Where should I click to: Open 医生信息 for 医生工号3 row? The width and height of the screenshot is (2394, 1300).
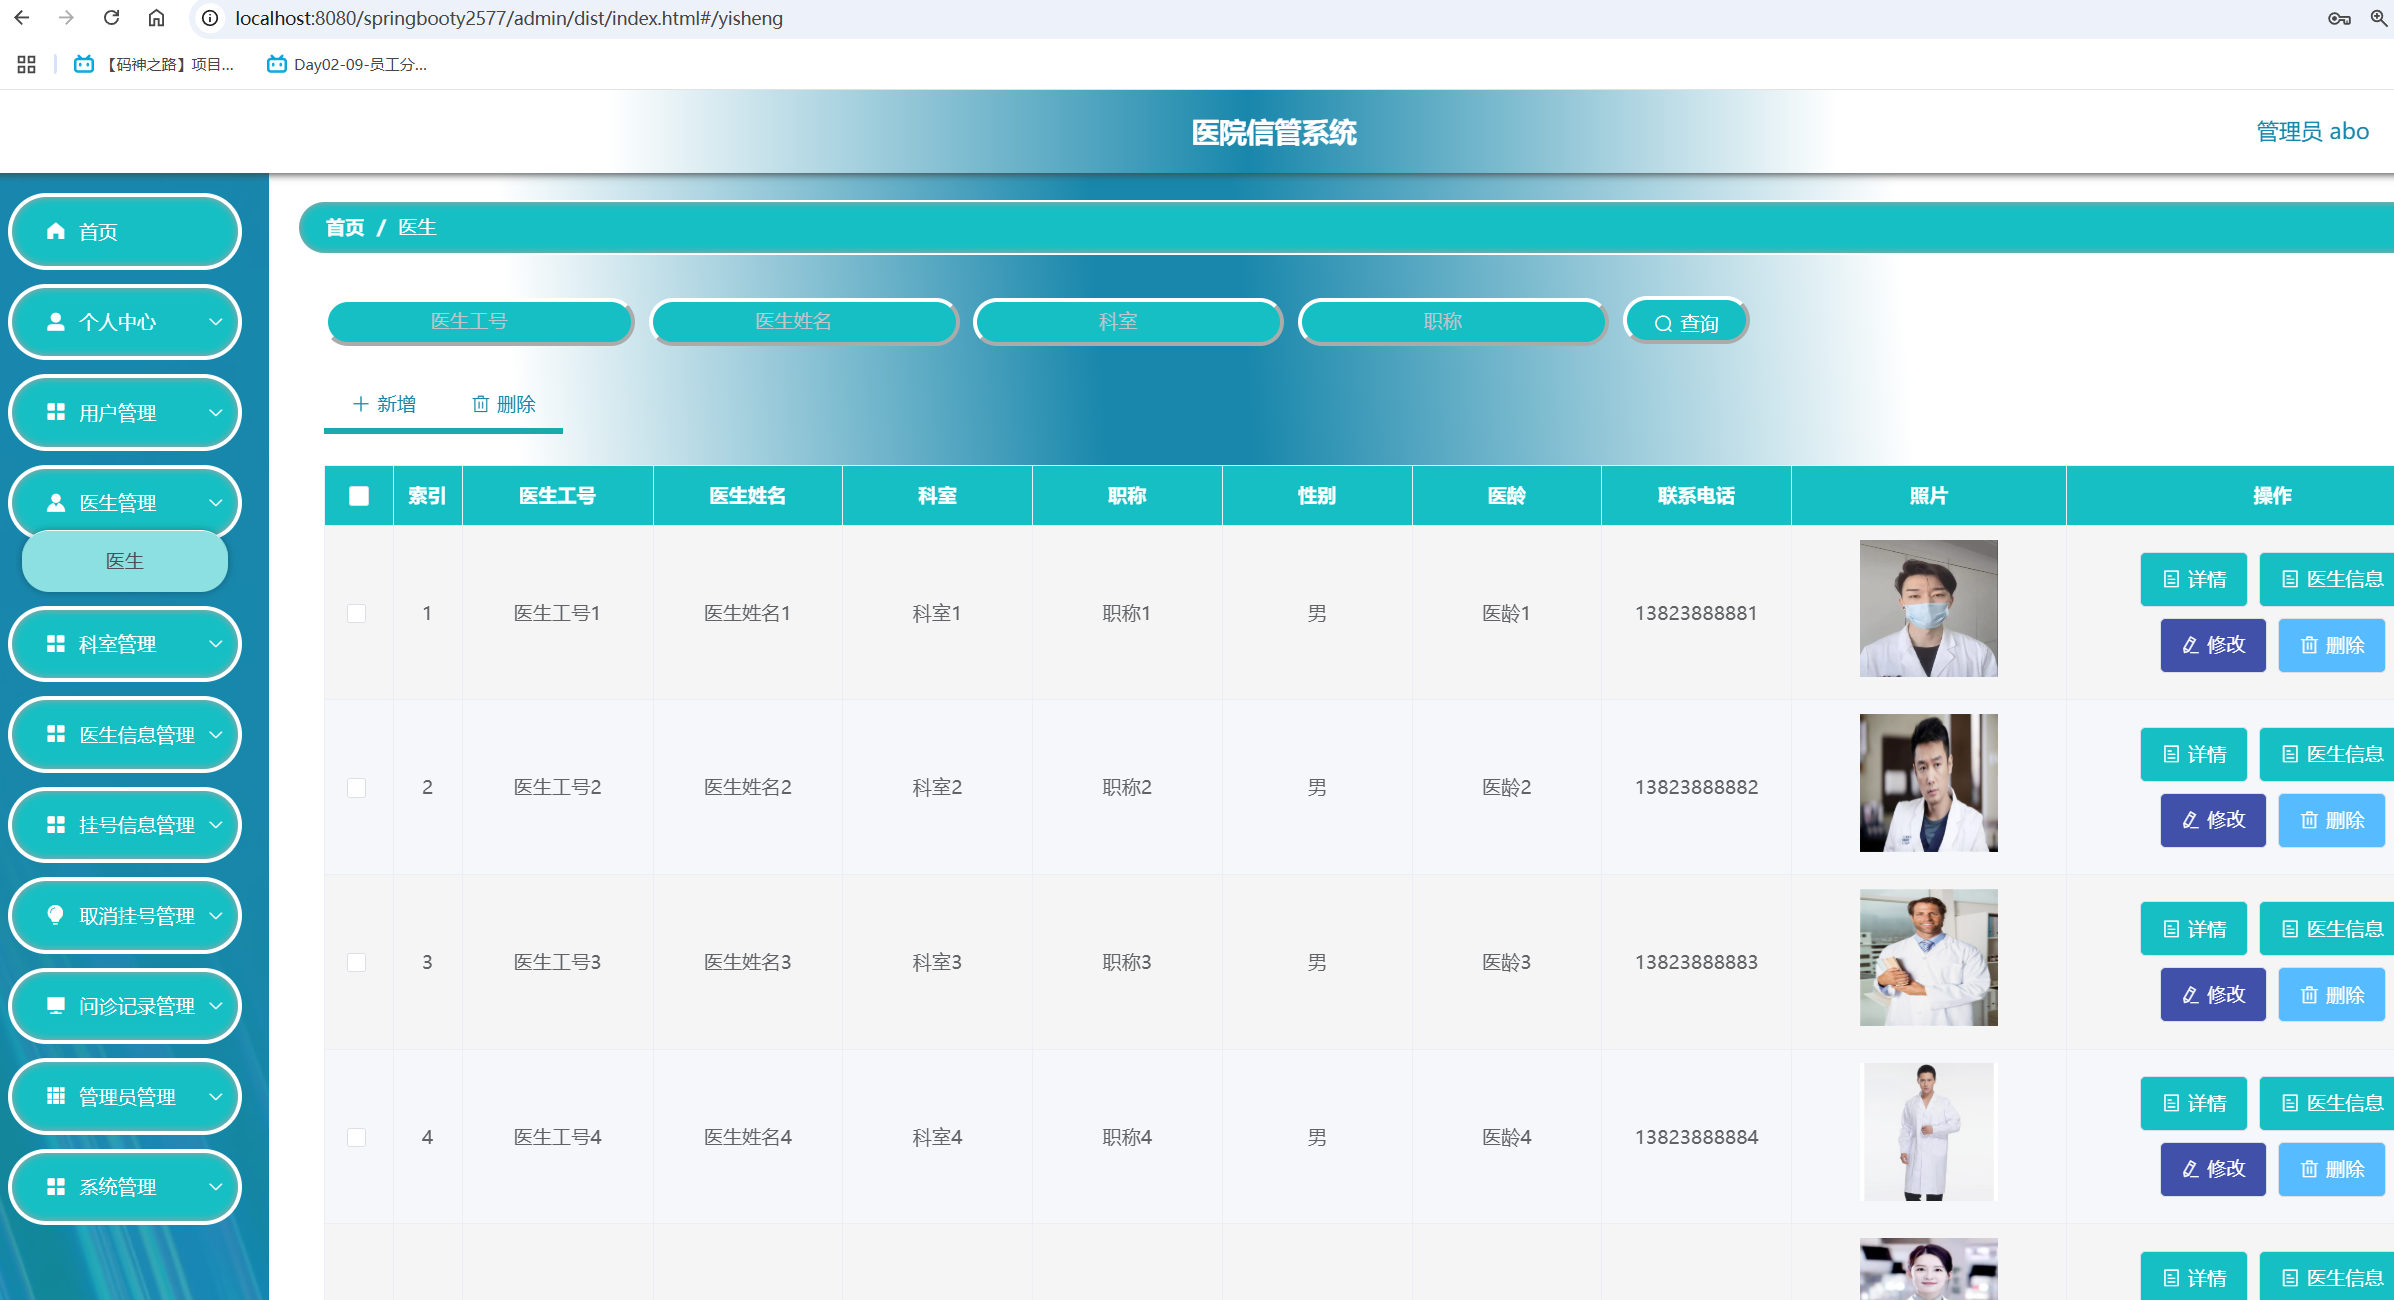2327,929
